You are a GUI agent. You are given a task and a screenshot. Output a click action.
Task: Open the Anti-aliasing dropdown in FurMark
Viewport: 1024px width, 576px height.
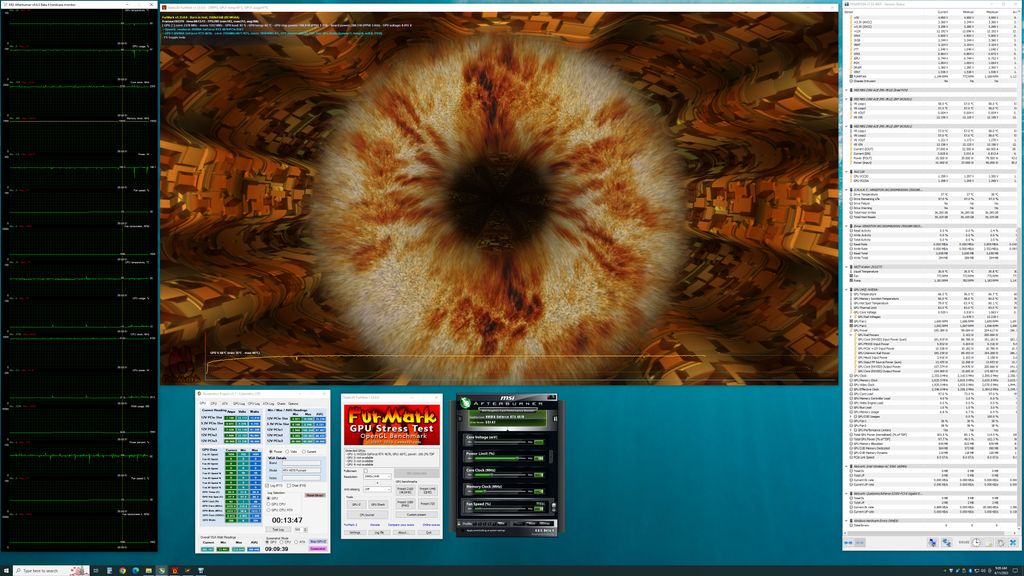tap(376, 489)
